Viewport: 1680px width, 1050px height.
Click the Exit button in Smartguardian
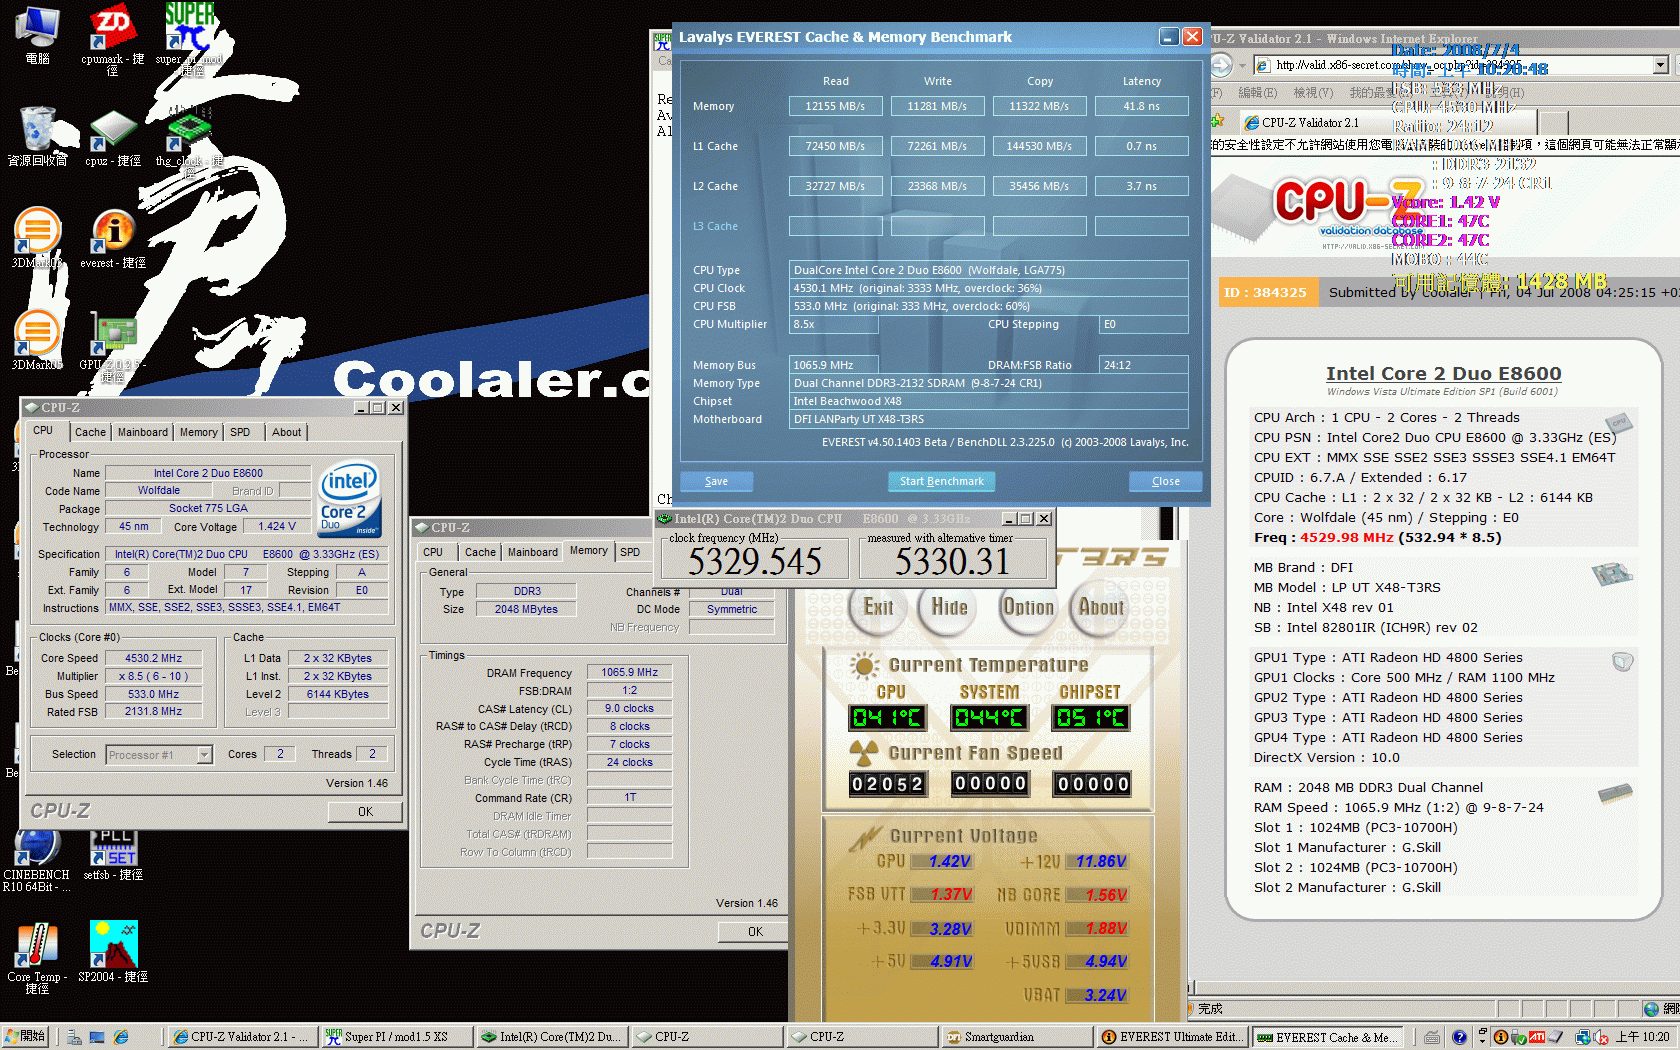pos(878,608)
